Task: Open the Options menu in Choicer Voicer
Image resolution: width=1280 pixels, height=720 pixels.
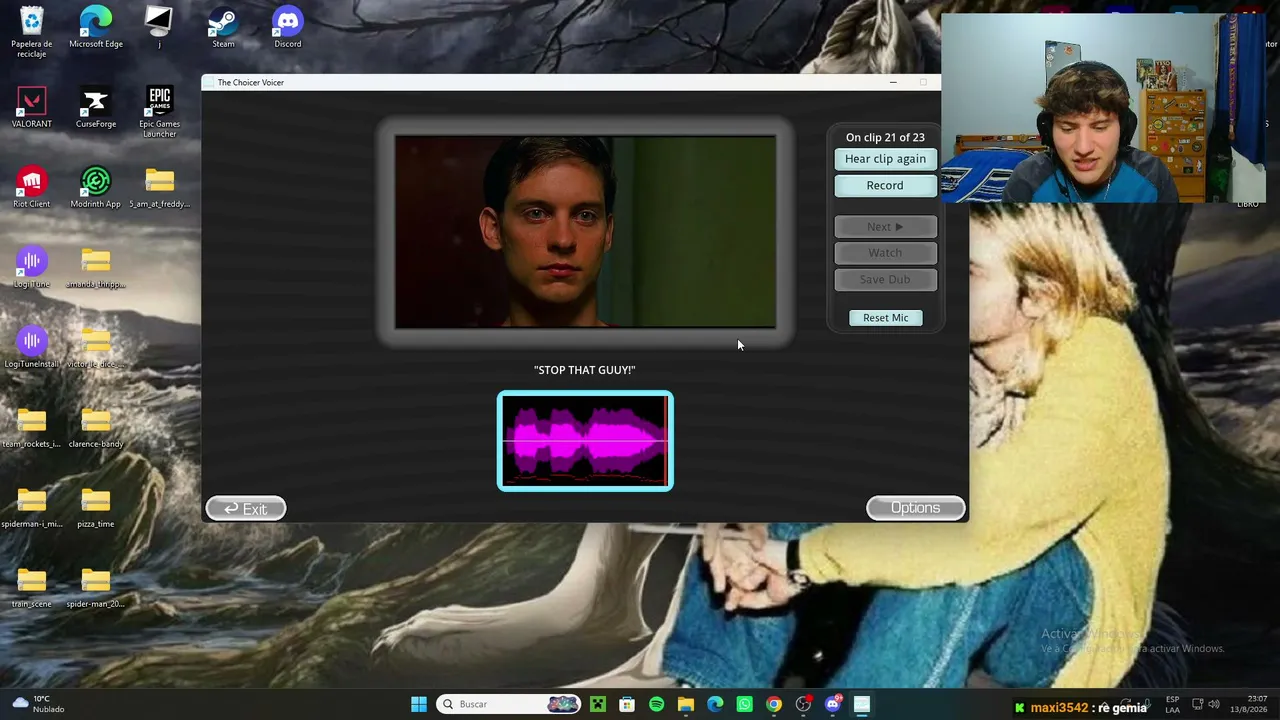Action: point(916,508)
